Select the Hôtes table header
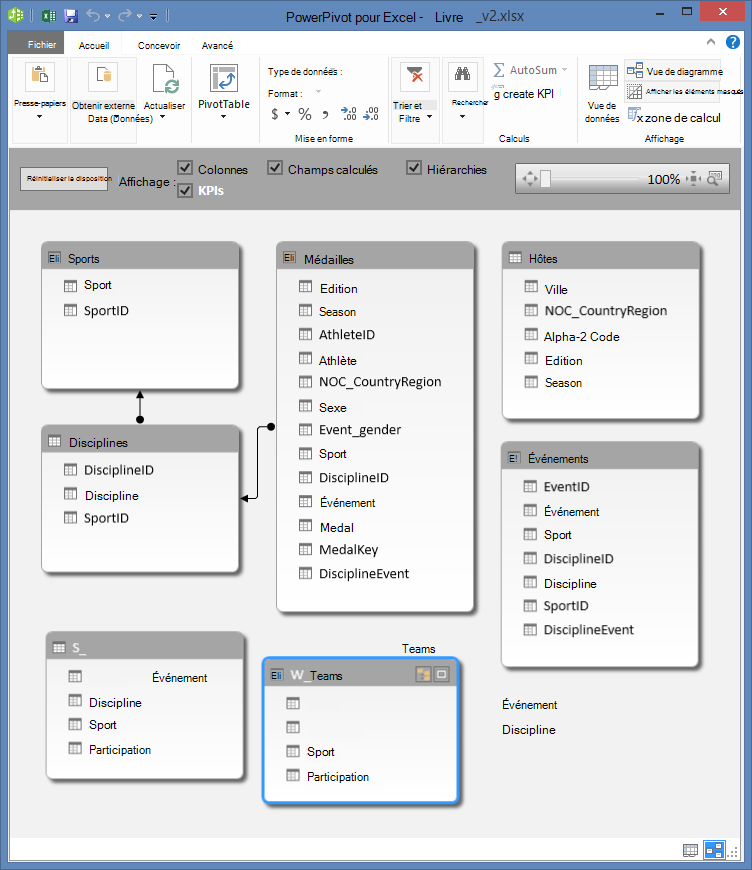752x870 pixels. [x=600, y=258]
